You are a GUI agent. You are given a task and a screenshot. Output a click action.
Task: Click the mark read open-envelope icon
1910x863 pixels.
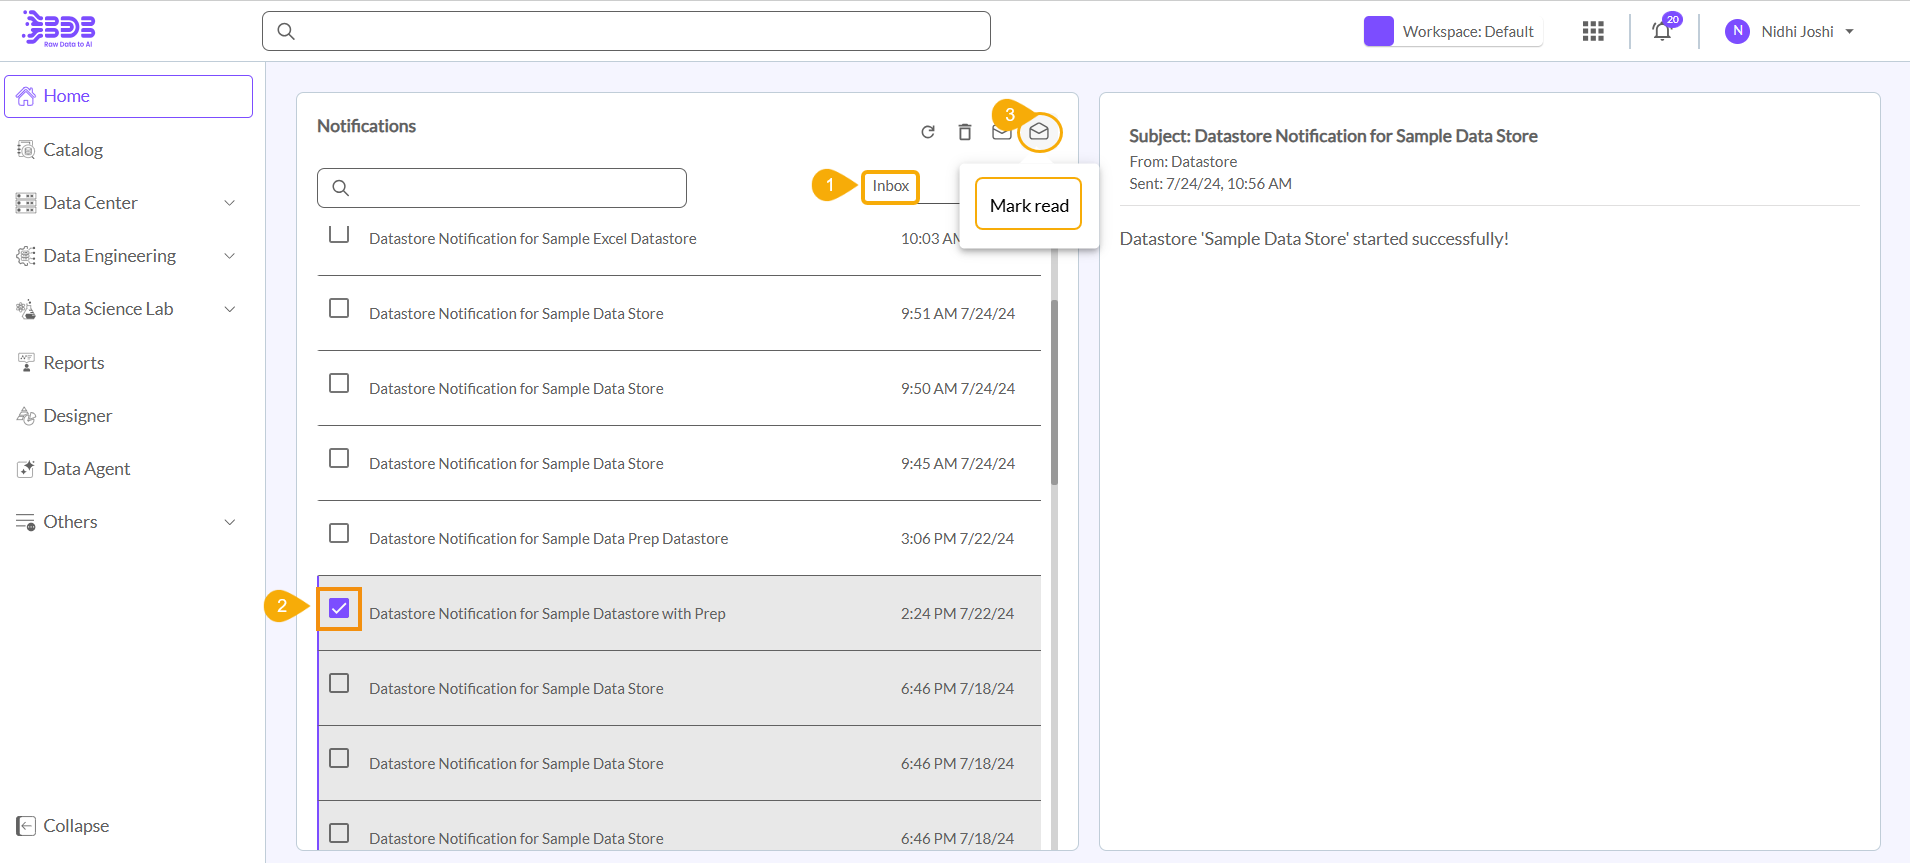(x=1039, y=132)
